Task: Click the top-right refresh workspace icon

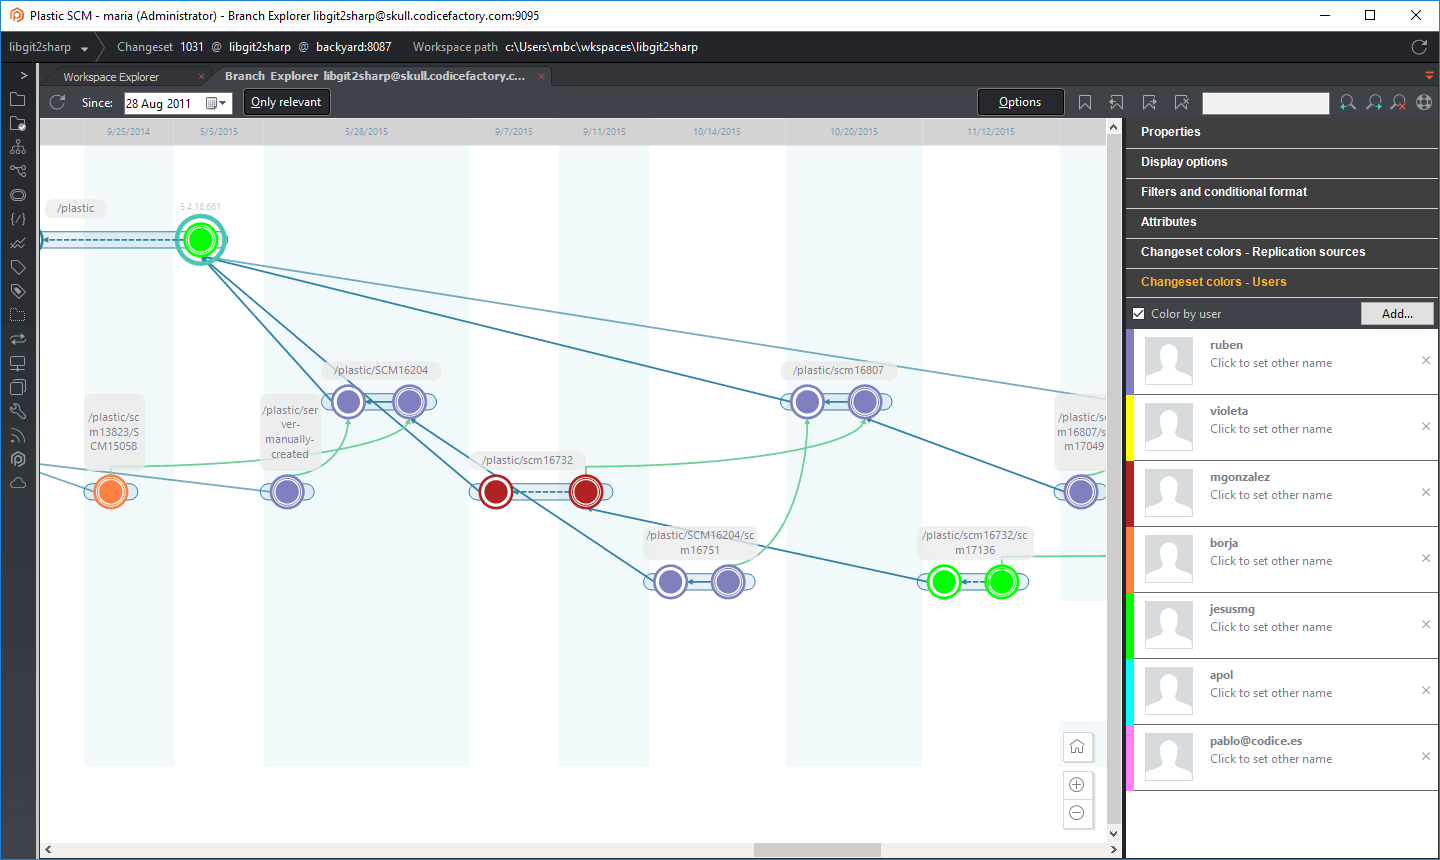Action: tap(1418, 47)
